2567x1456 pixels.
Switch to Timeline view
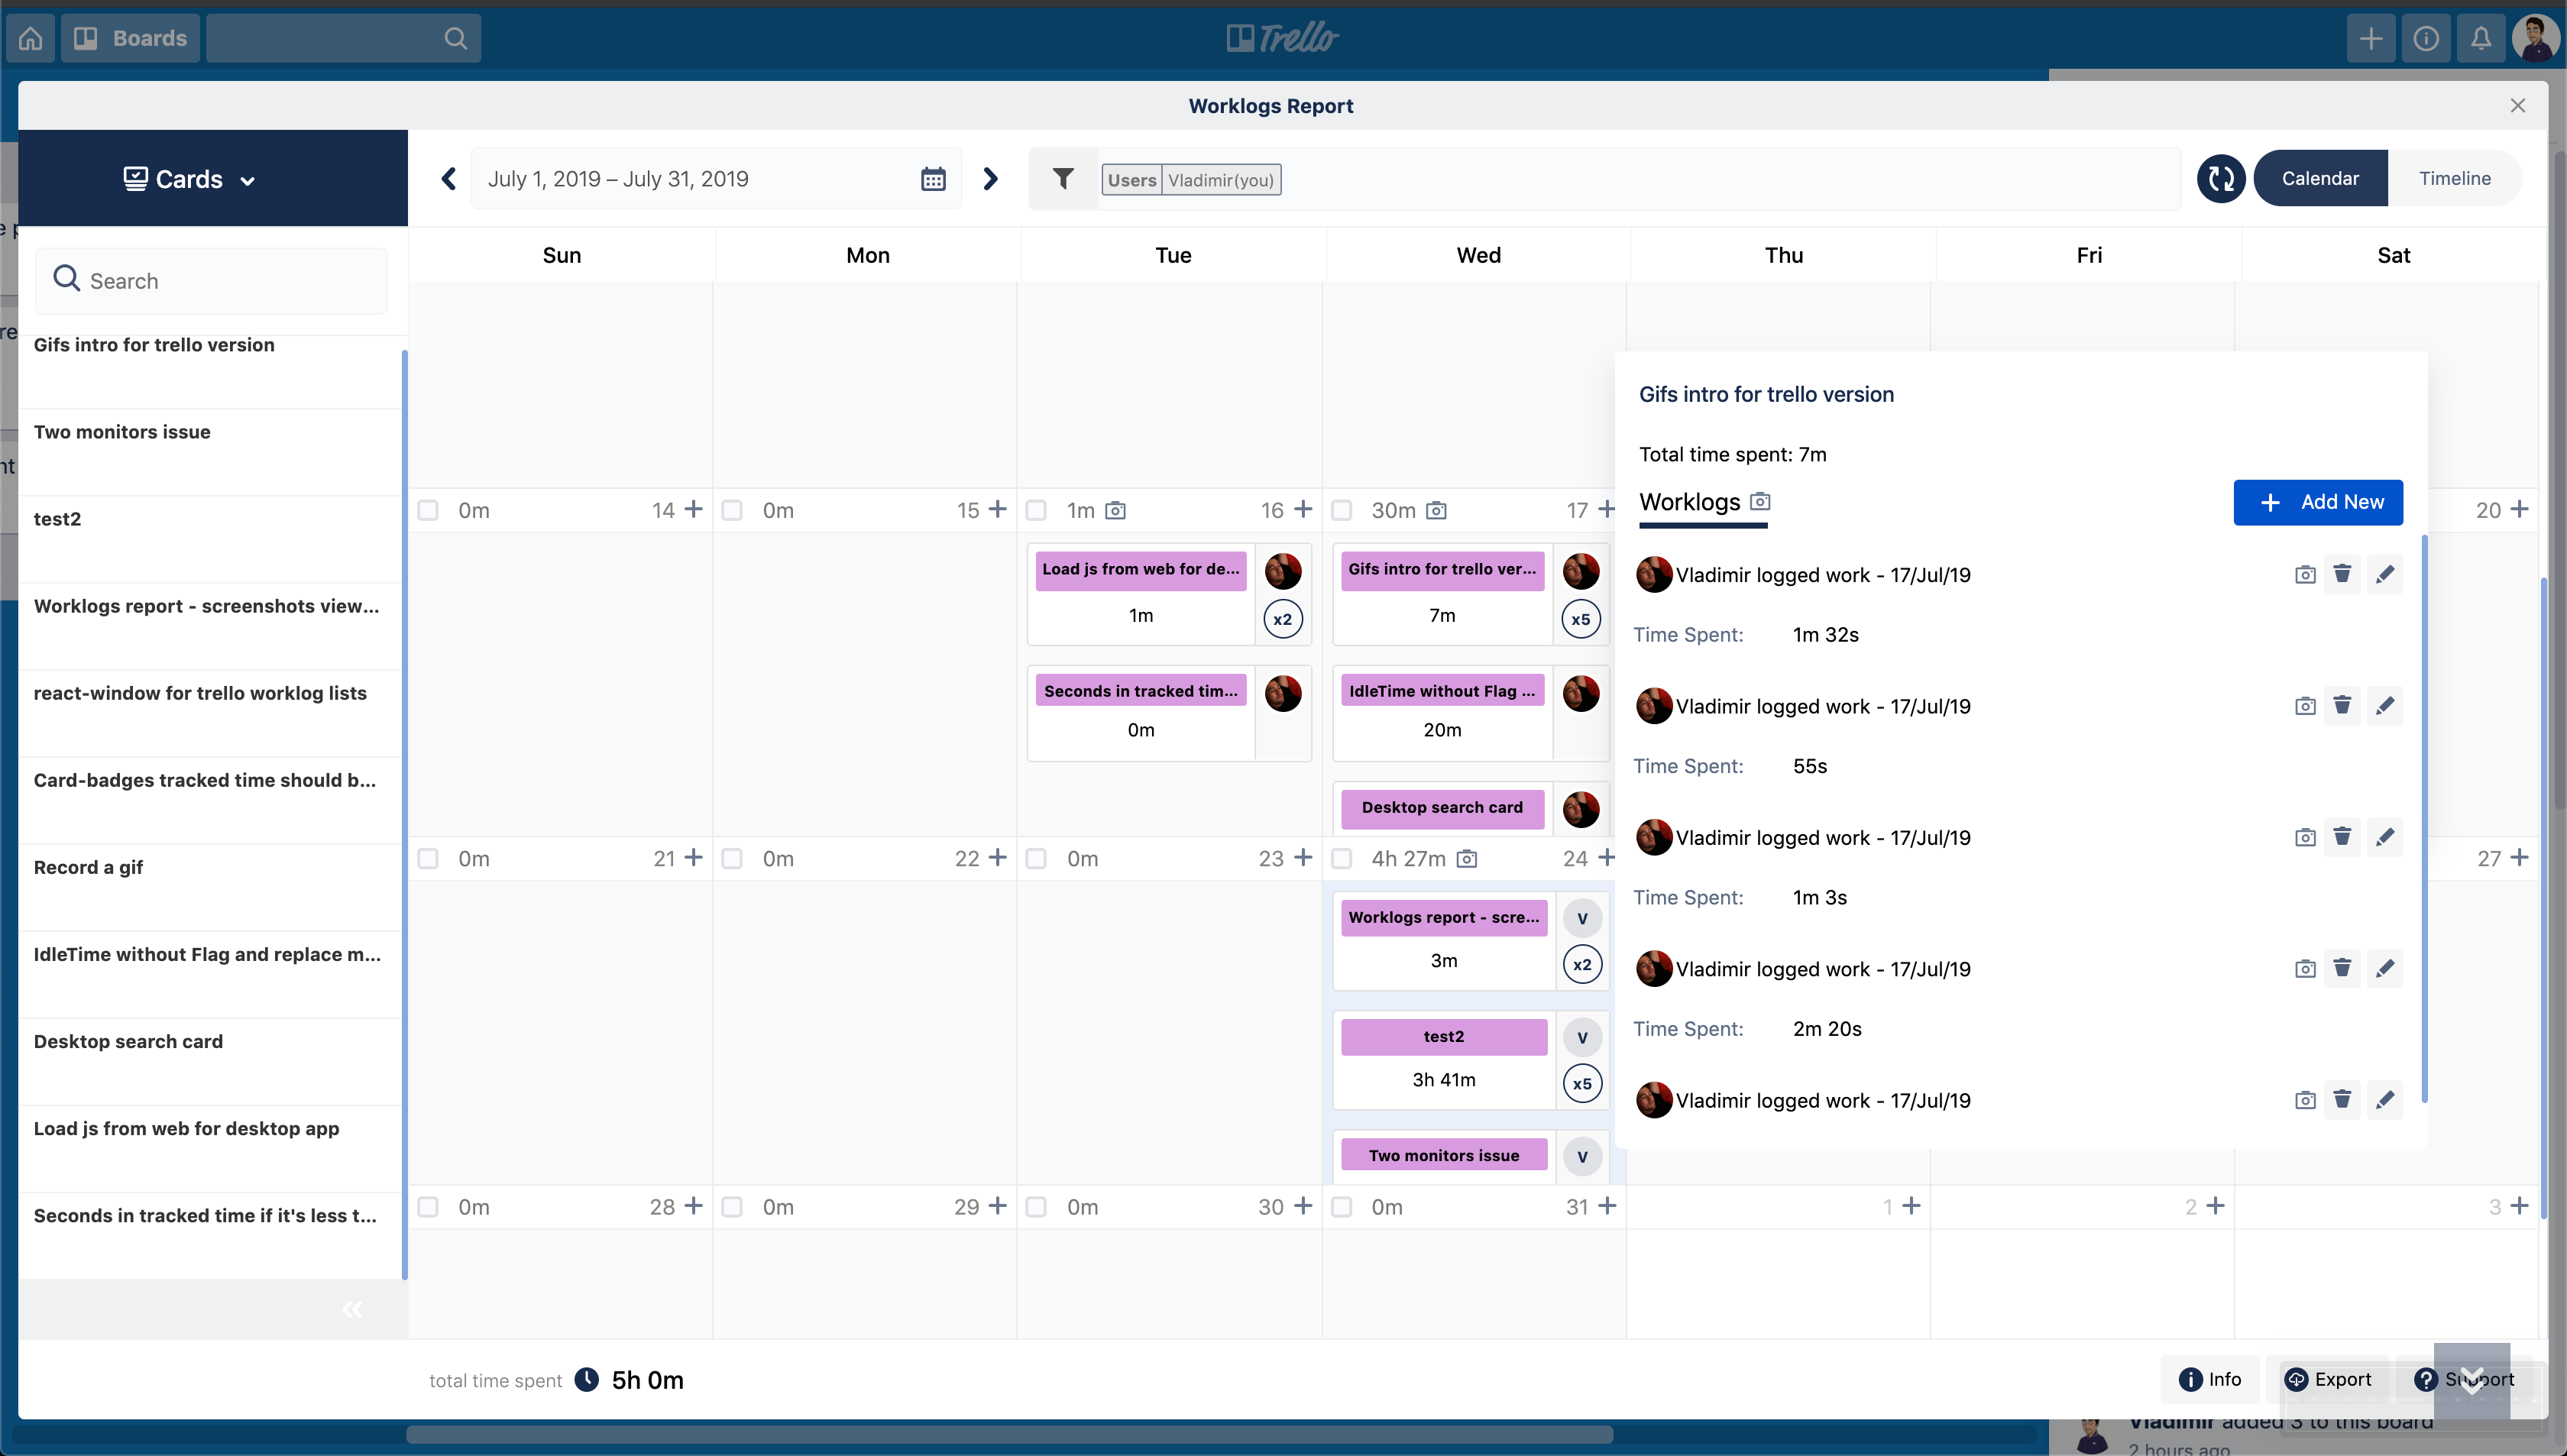coord(2454,178)
